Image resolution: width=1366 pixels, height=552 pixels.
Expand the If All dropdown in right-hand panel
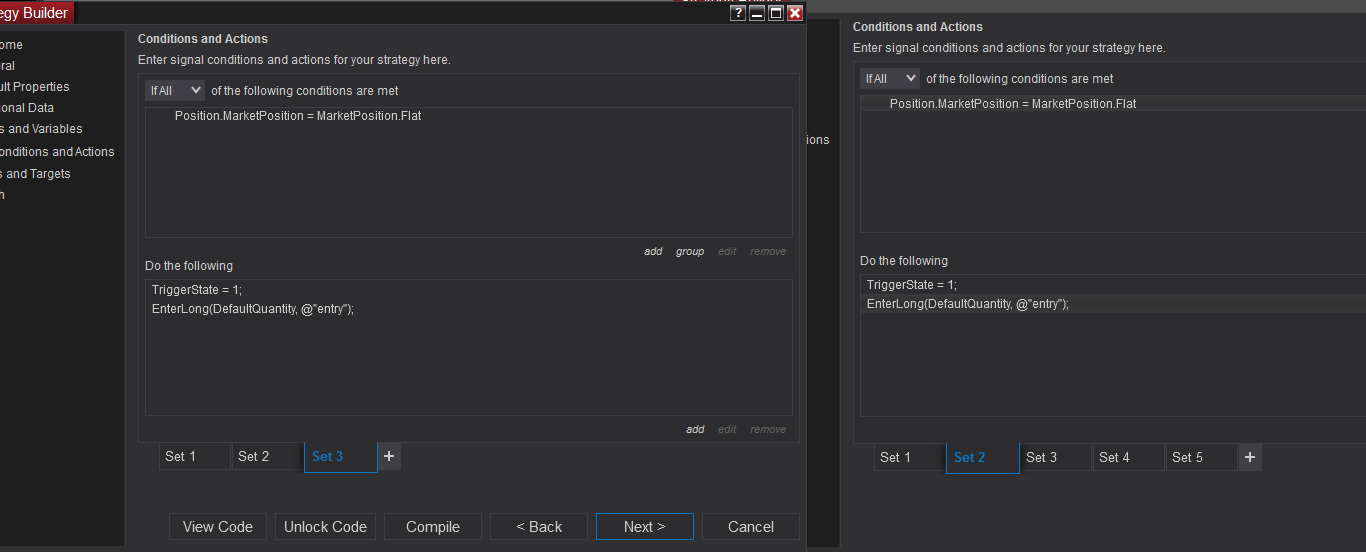click(x=890, y=78)
